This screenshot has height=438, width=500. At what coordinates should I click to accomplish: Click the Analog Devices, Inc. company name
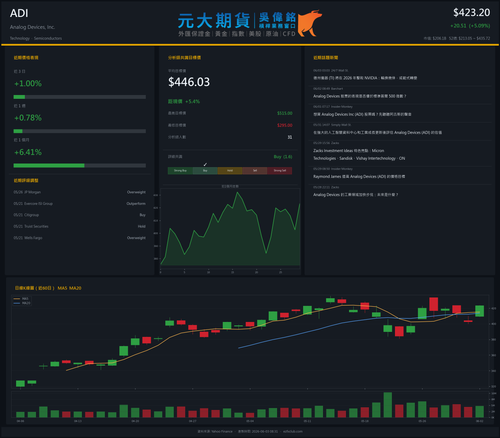[x=32, y=27]
